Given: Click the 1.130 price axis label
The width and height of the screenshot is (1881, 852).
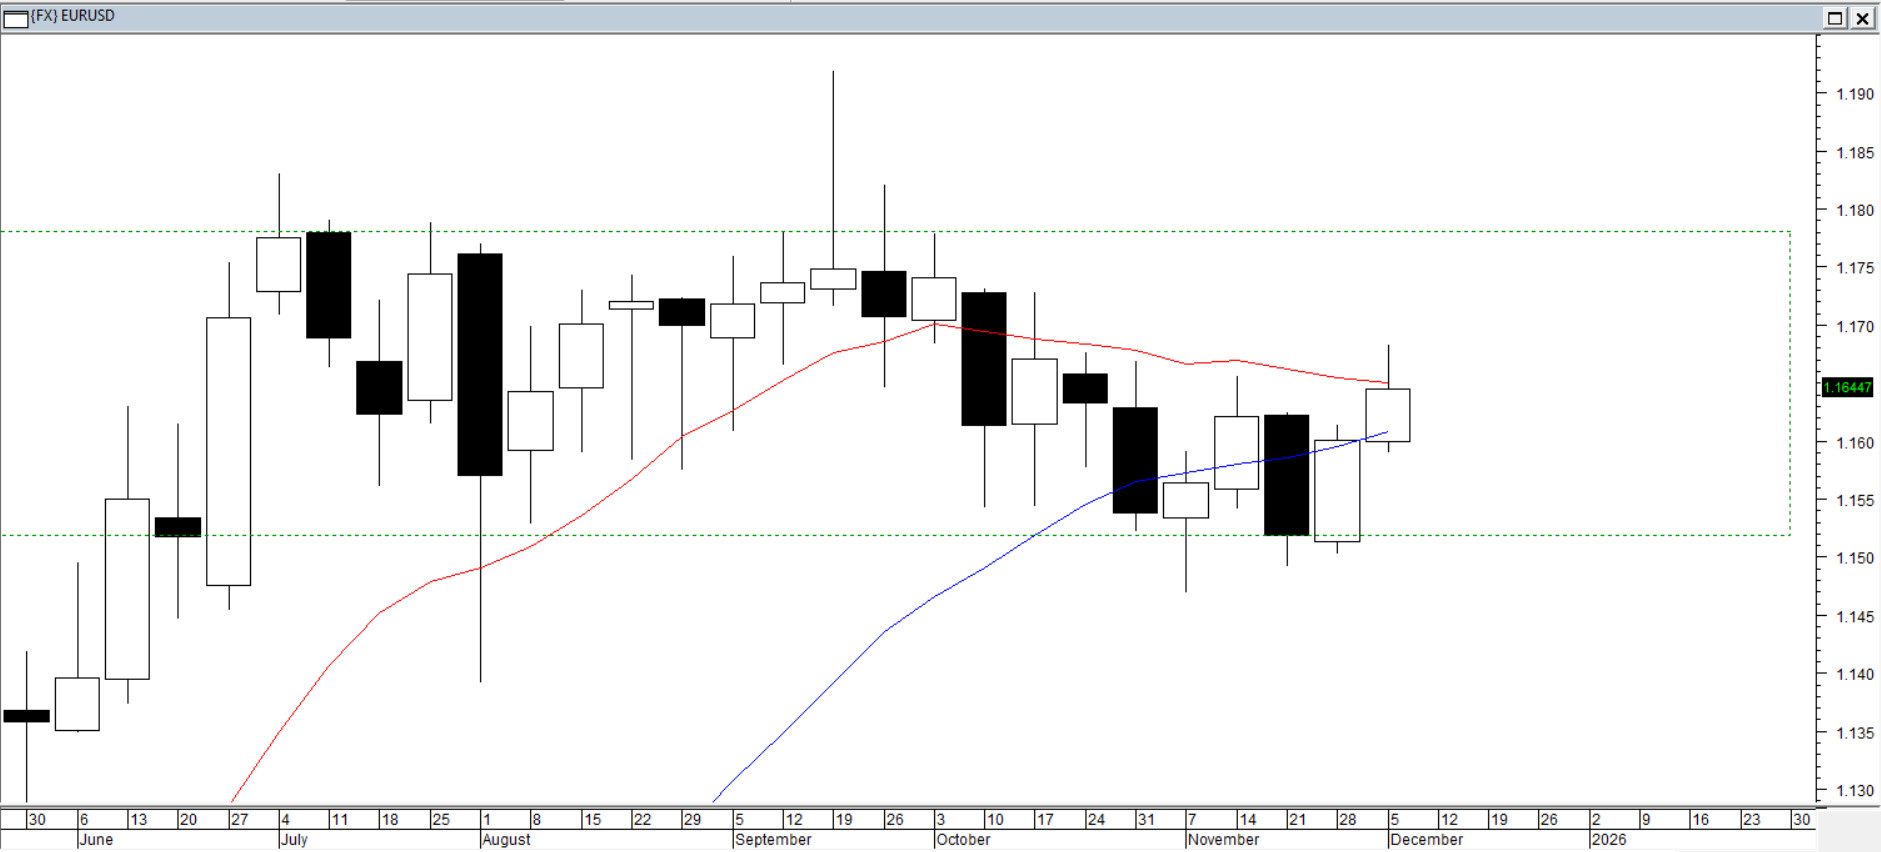Looking at the screenshot, I should tap(1854, 791).
